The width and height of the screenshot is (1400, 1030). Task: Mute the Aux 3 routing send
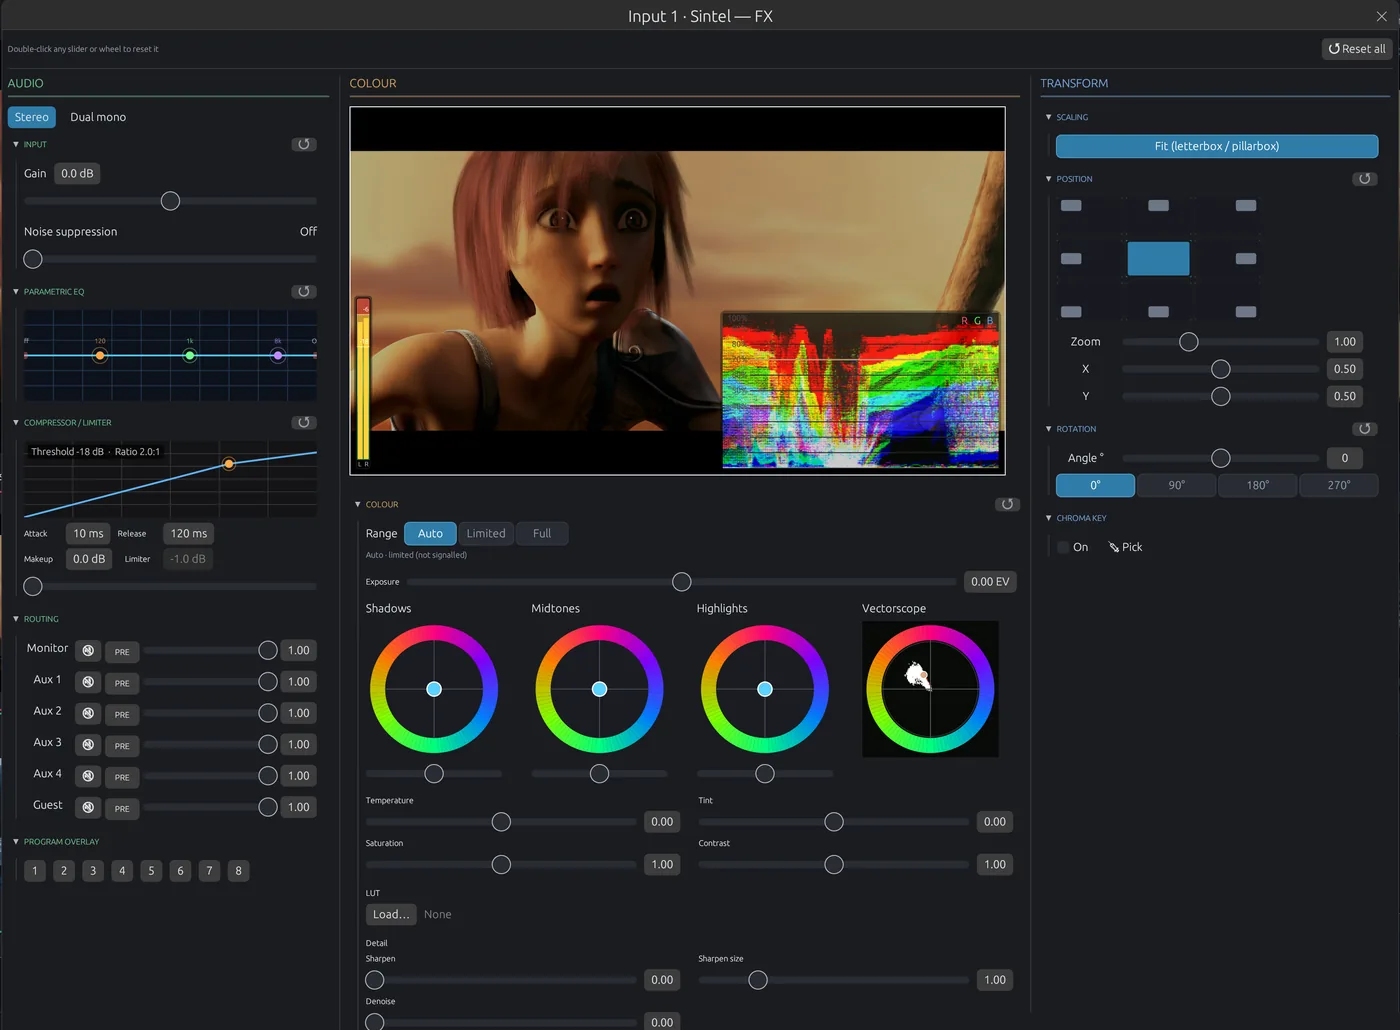[88, 745]
